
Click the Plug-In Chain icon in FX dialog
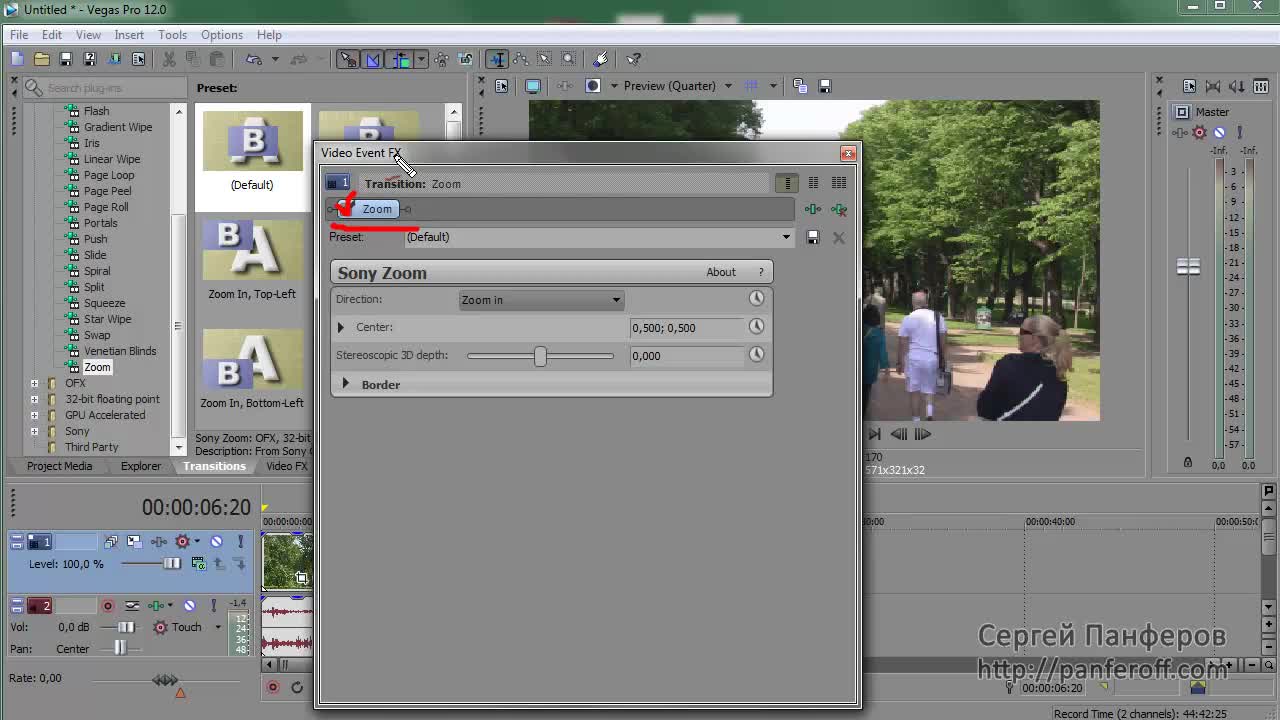point(813,209)
